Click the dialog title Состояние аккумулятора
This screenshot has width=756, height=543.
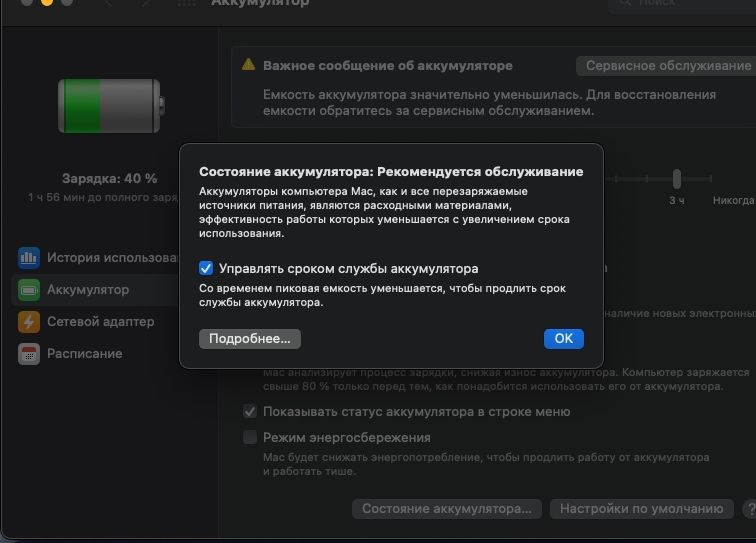point(391,172)
